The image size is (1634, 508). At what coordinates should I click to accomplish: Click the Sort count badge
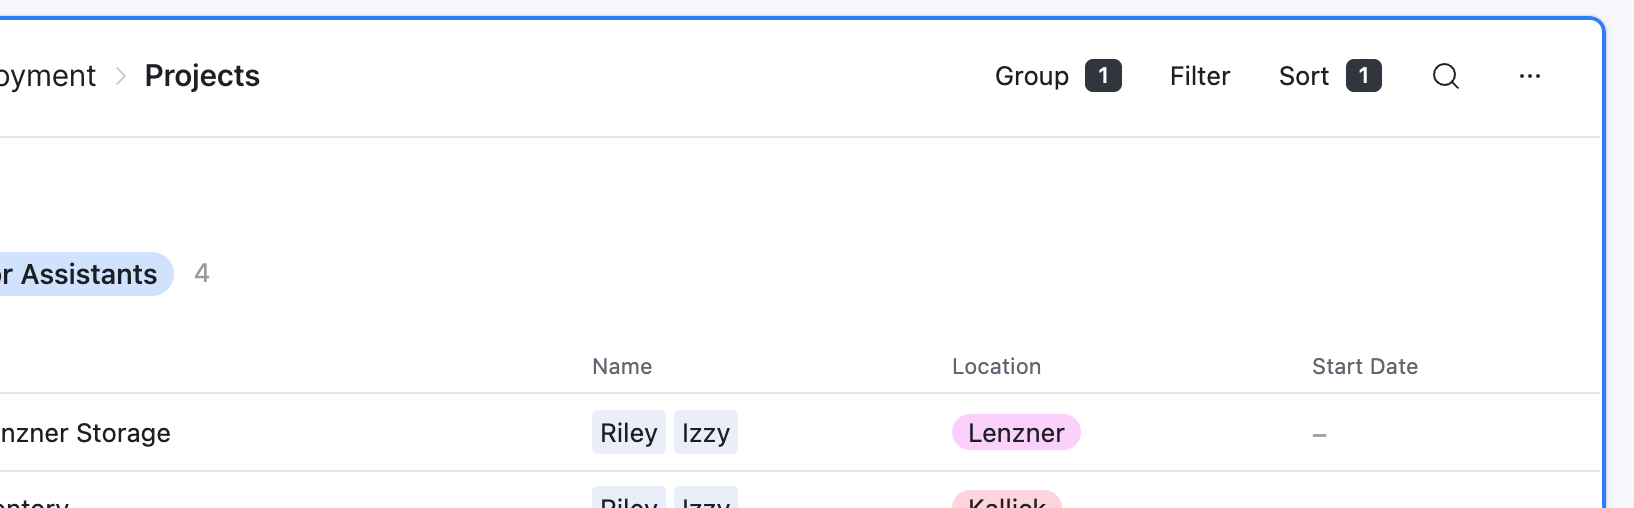pyautogui.click(x=1363, y=76)
